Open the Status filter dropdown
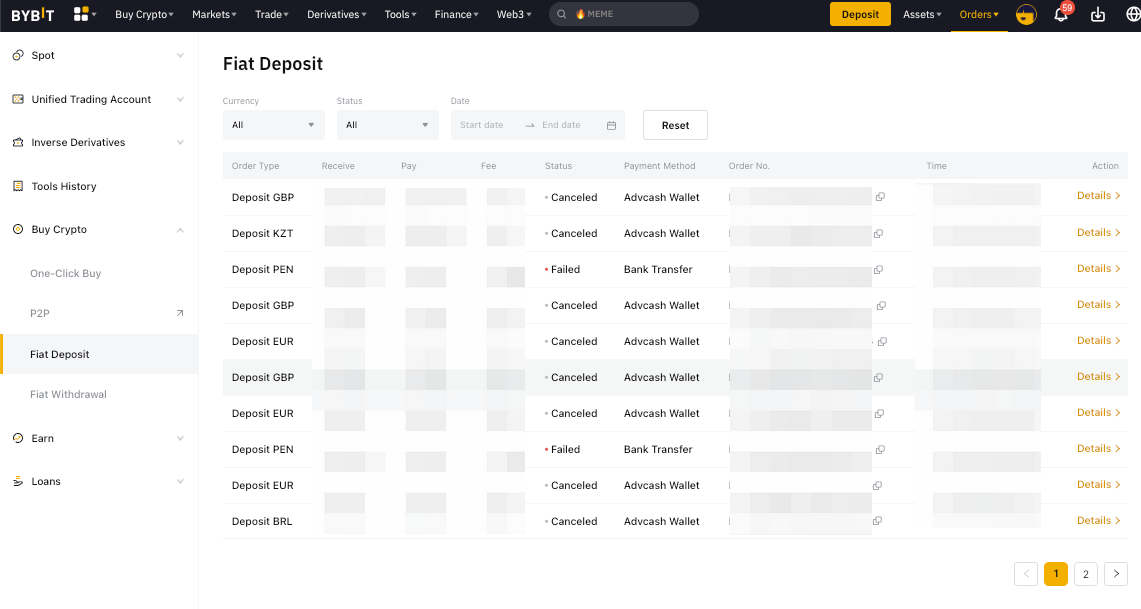Image resolution: width=1141 pixels, height=609 pixels. (x=387, y=125)
